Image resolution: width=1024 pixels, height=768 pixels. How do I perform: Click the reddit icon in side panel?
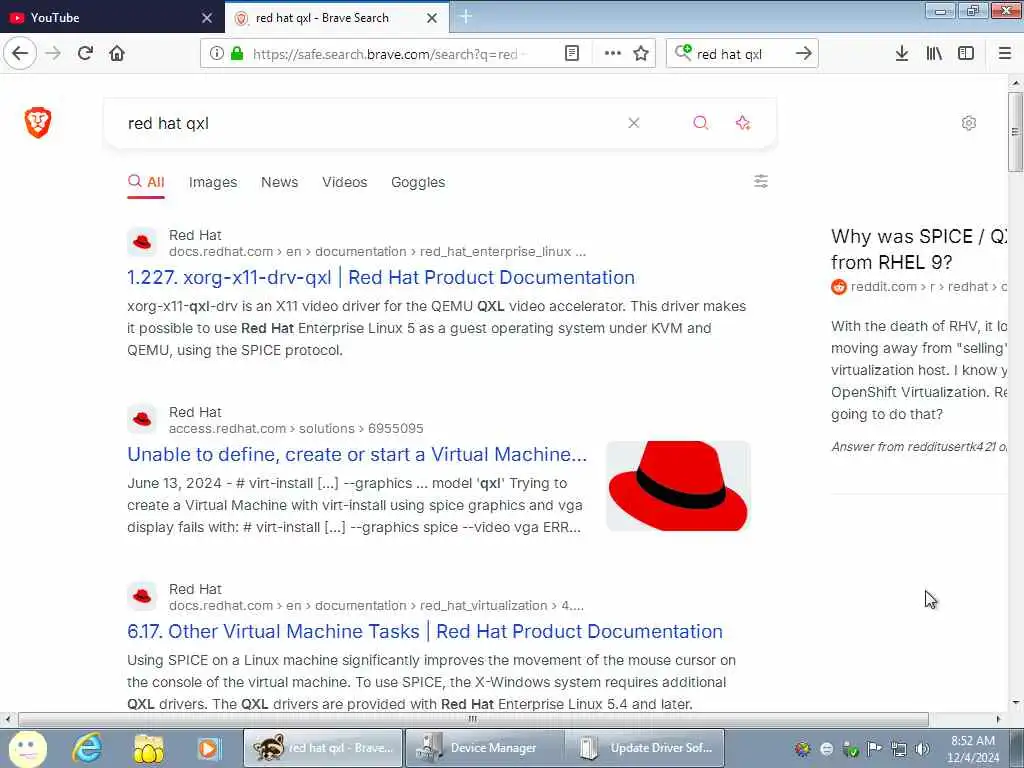(839, 286)
